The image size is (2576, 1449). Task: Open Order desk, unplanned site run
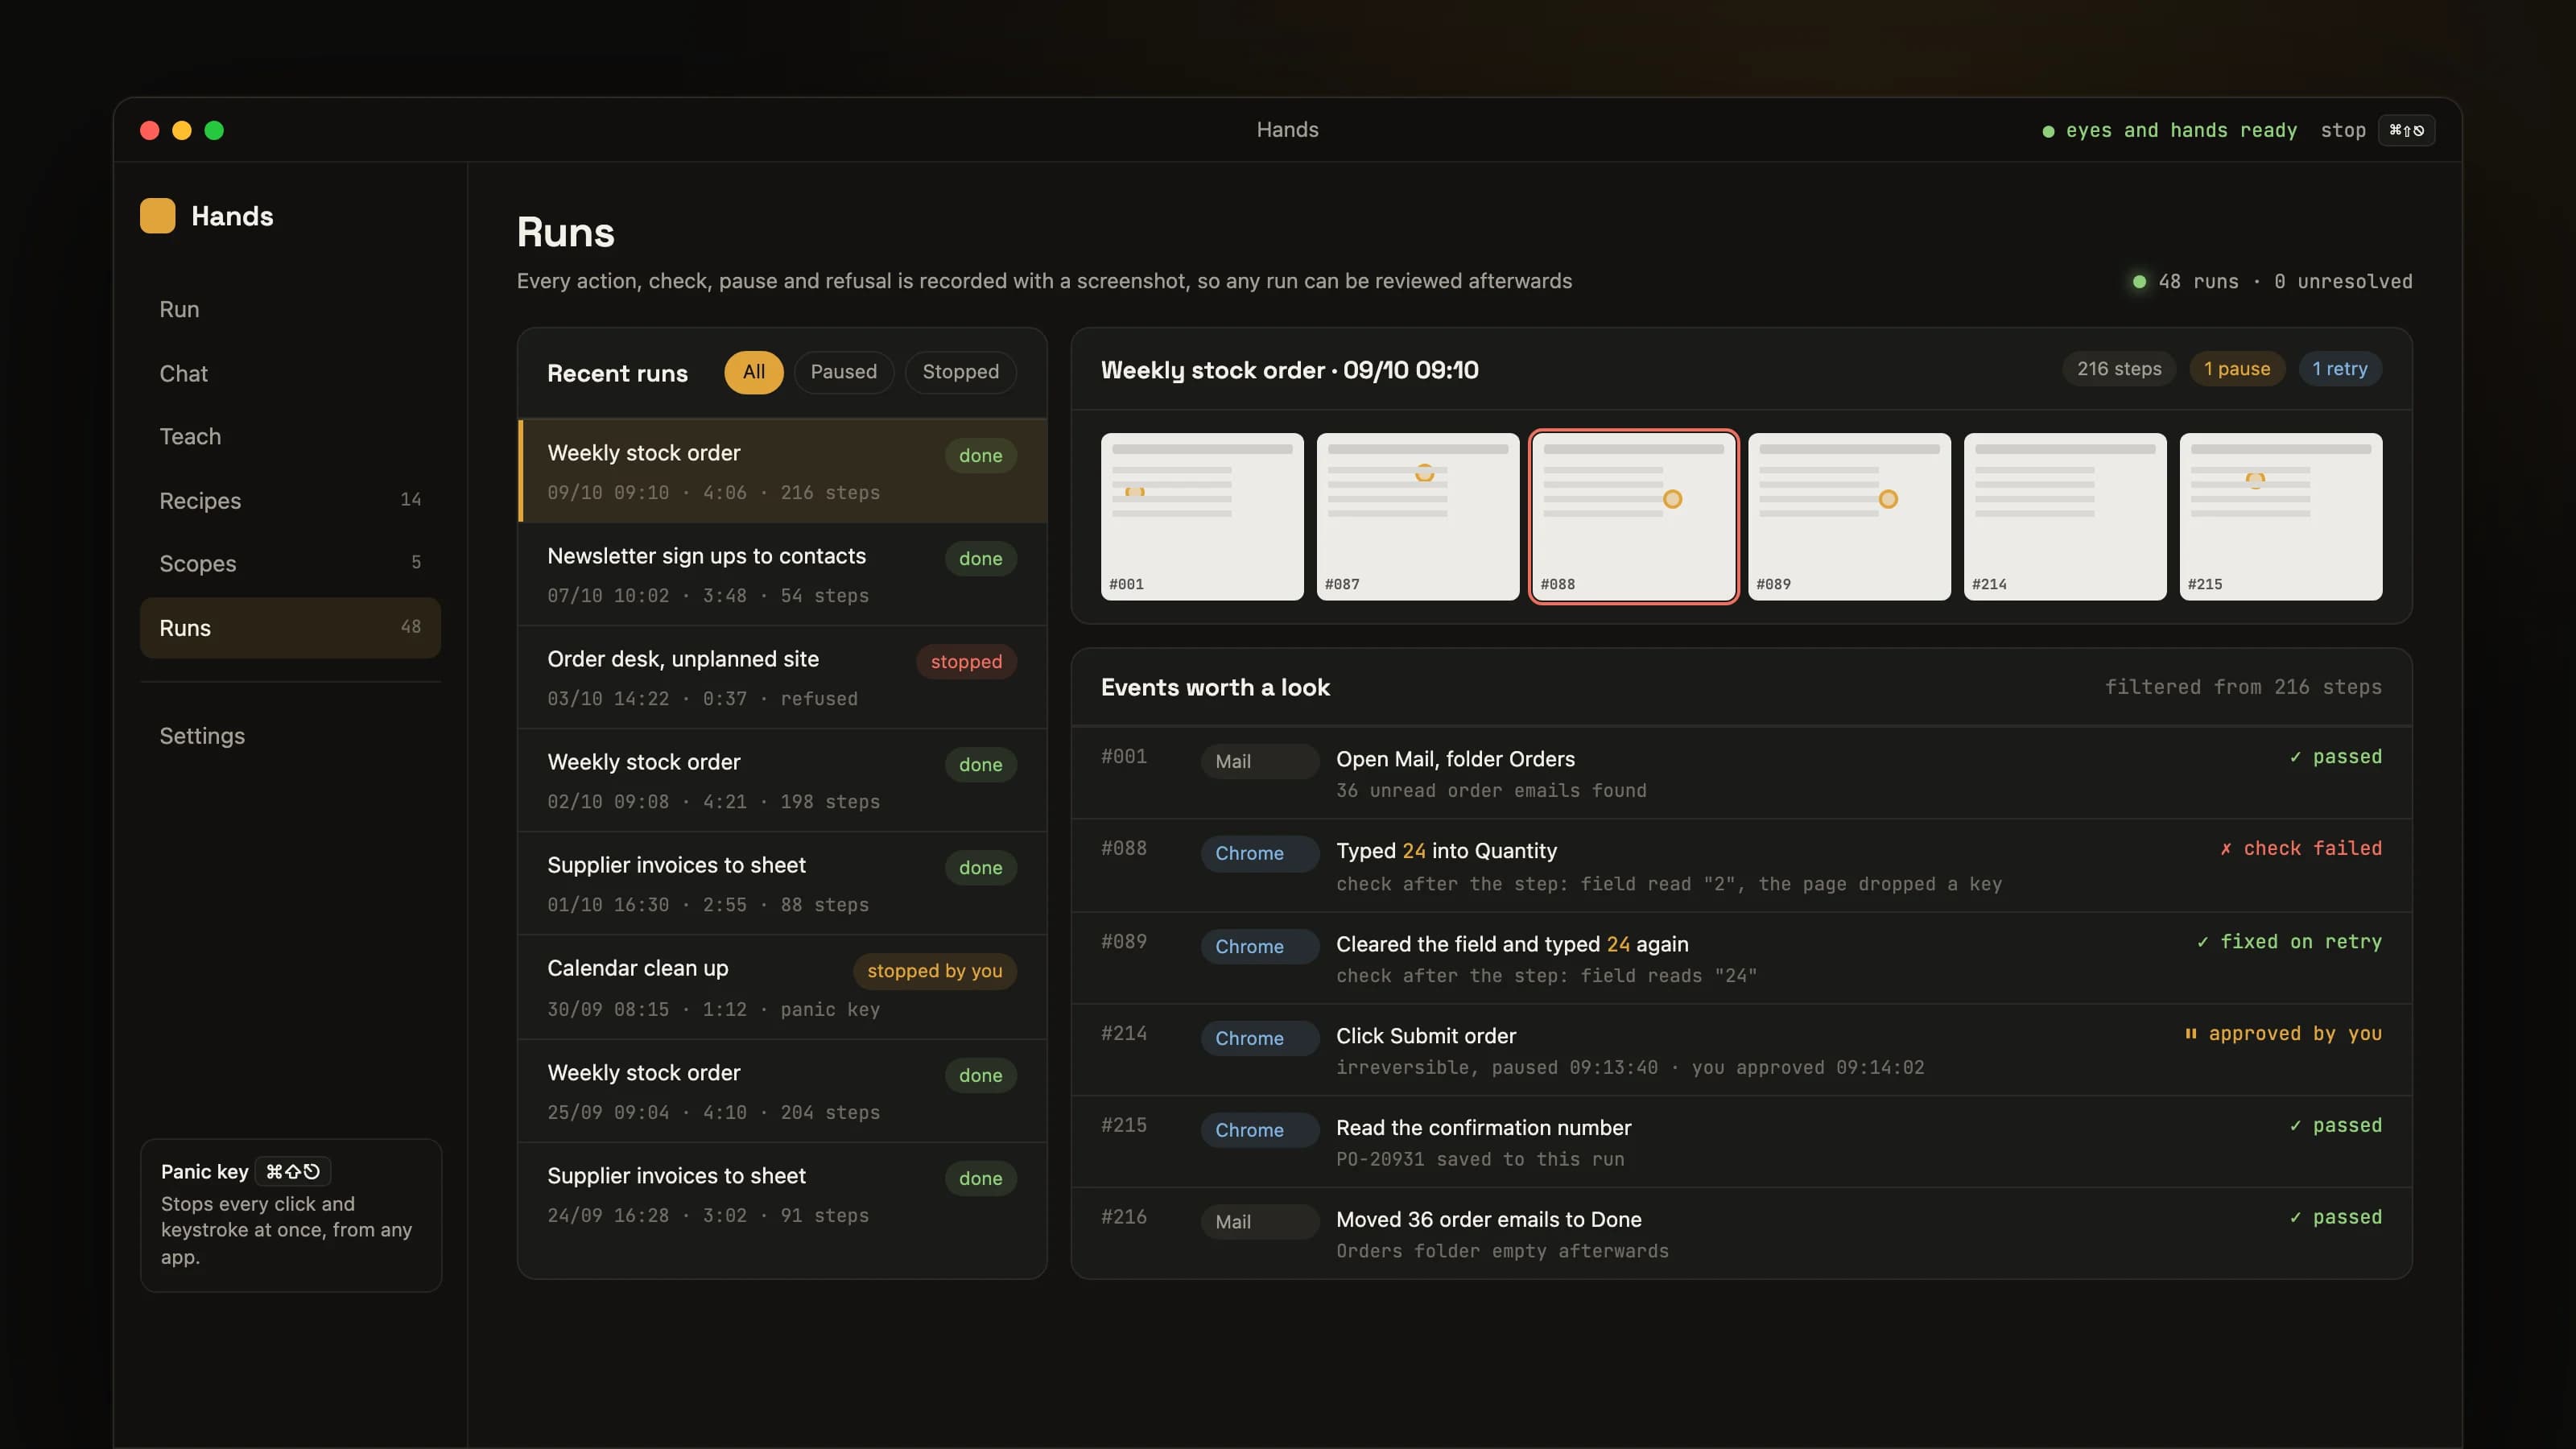[x=782, y=677]
